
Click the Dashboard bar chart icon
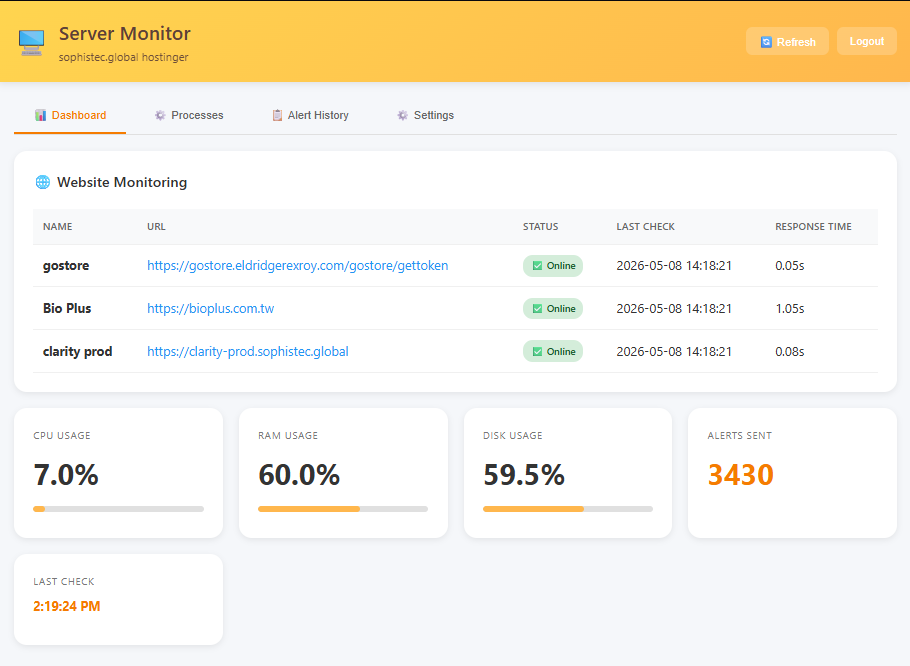(x=41, y=115)
